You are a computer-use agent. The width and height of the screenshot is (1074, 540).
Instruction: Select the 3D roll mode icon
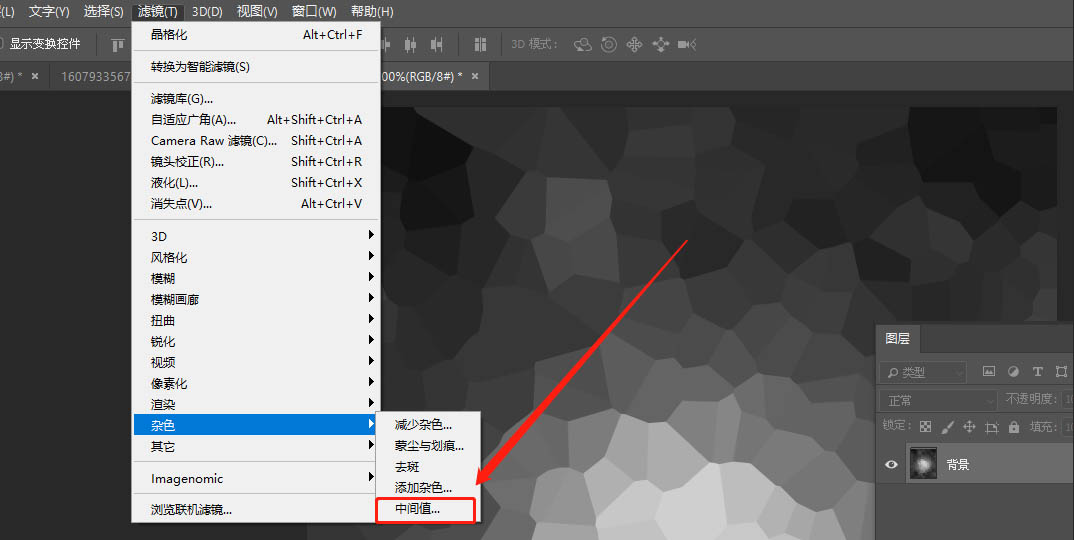coord(609,45)
